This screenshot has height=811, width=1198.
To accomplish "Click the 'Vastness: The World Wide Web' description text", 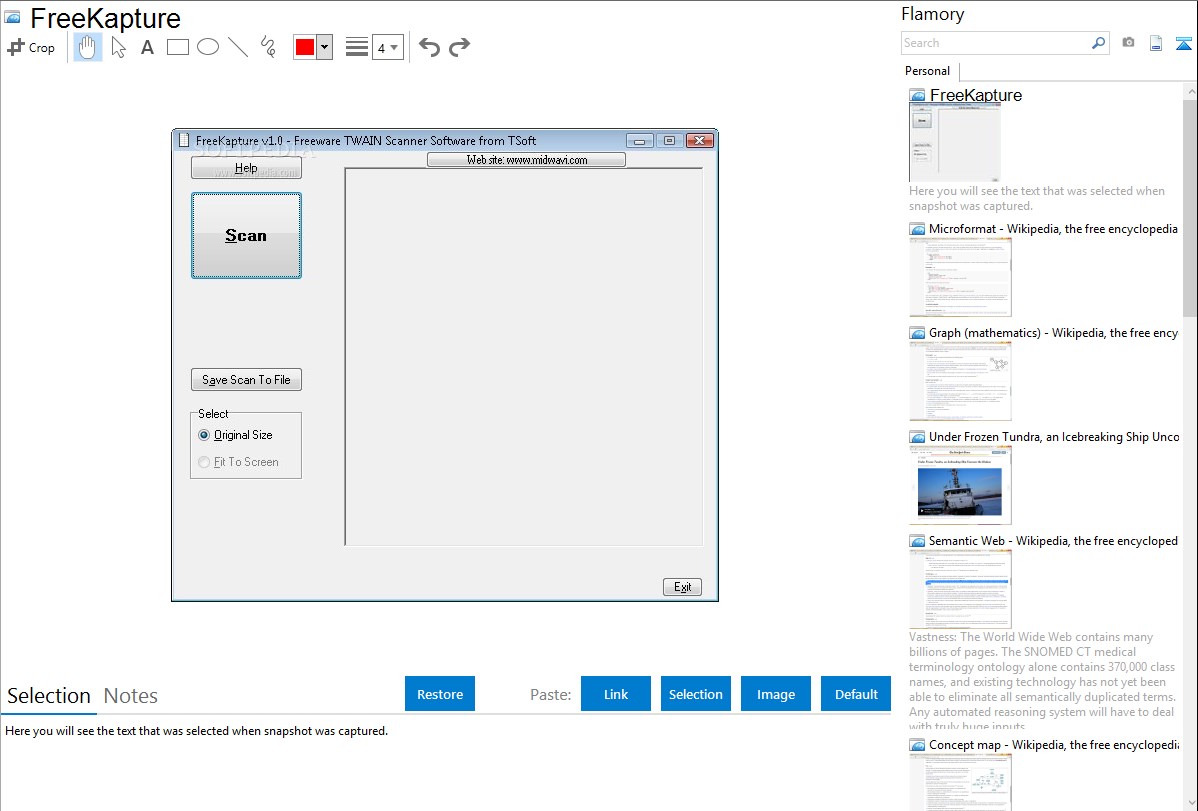I will (1043, 682).
